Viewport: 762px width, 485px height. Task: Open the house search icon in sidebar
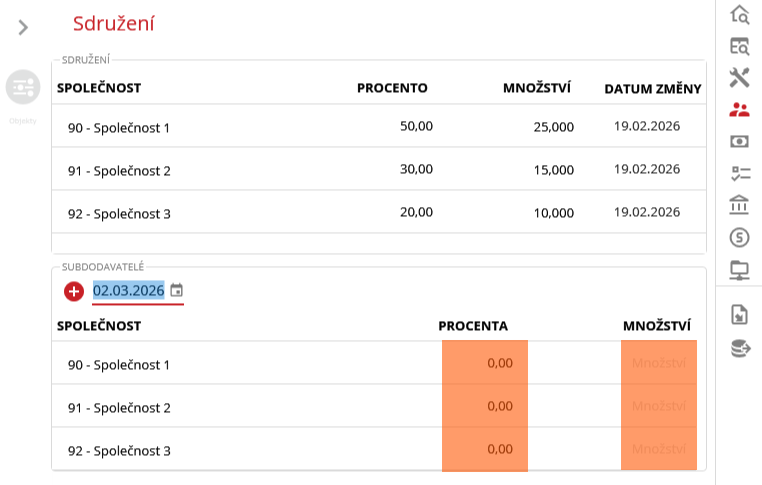739,14
